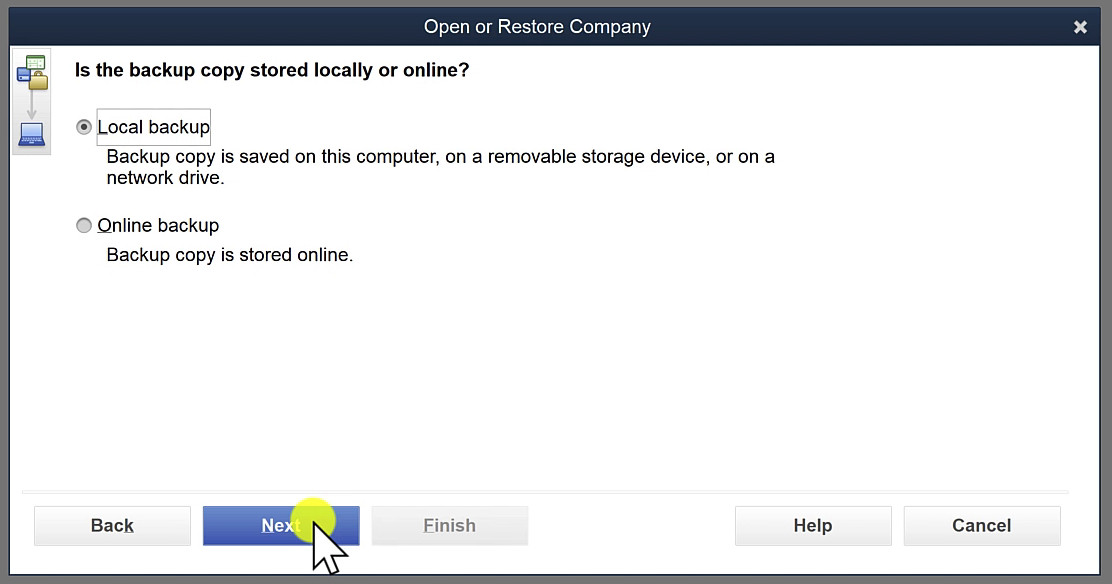Click the "Open or Restore Company" title bar

[x=537, y=27]
